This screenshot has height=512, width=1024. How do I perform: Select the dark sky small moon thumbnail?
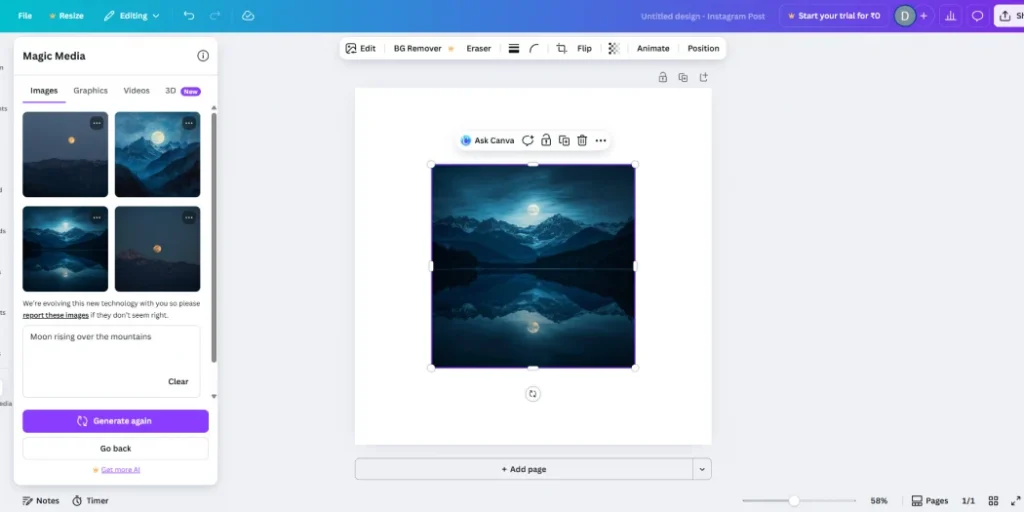65,154
